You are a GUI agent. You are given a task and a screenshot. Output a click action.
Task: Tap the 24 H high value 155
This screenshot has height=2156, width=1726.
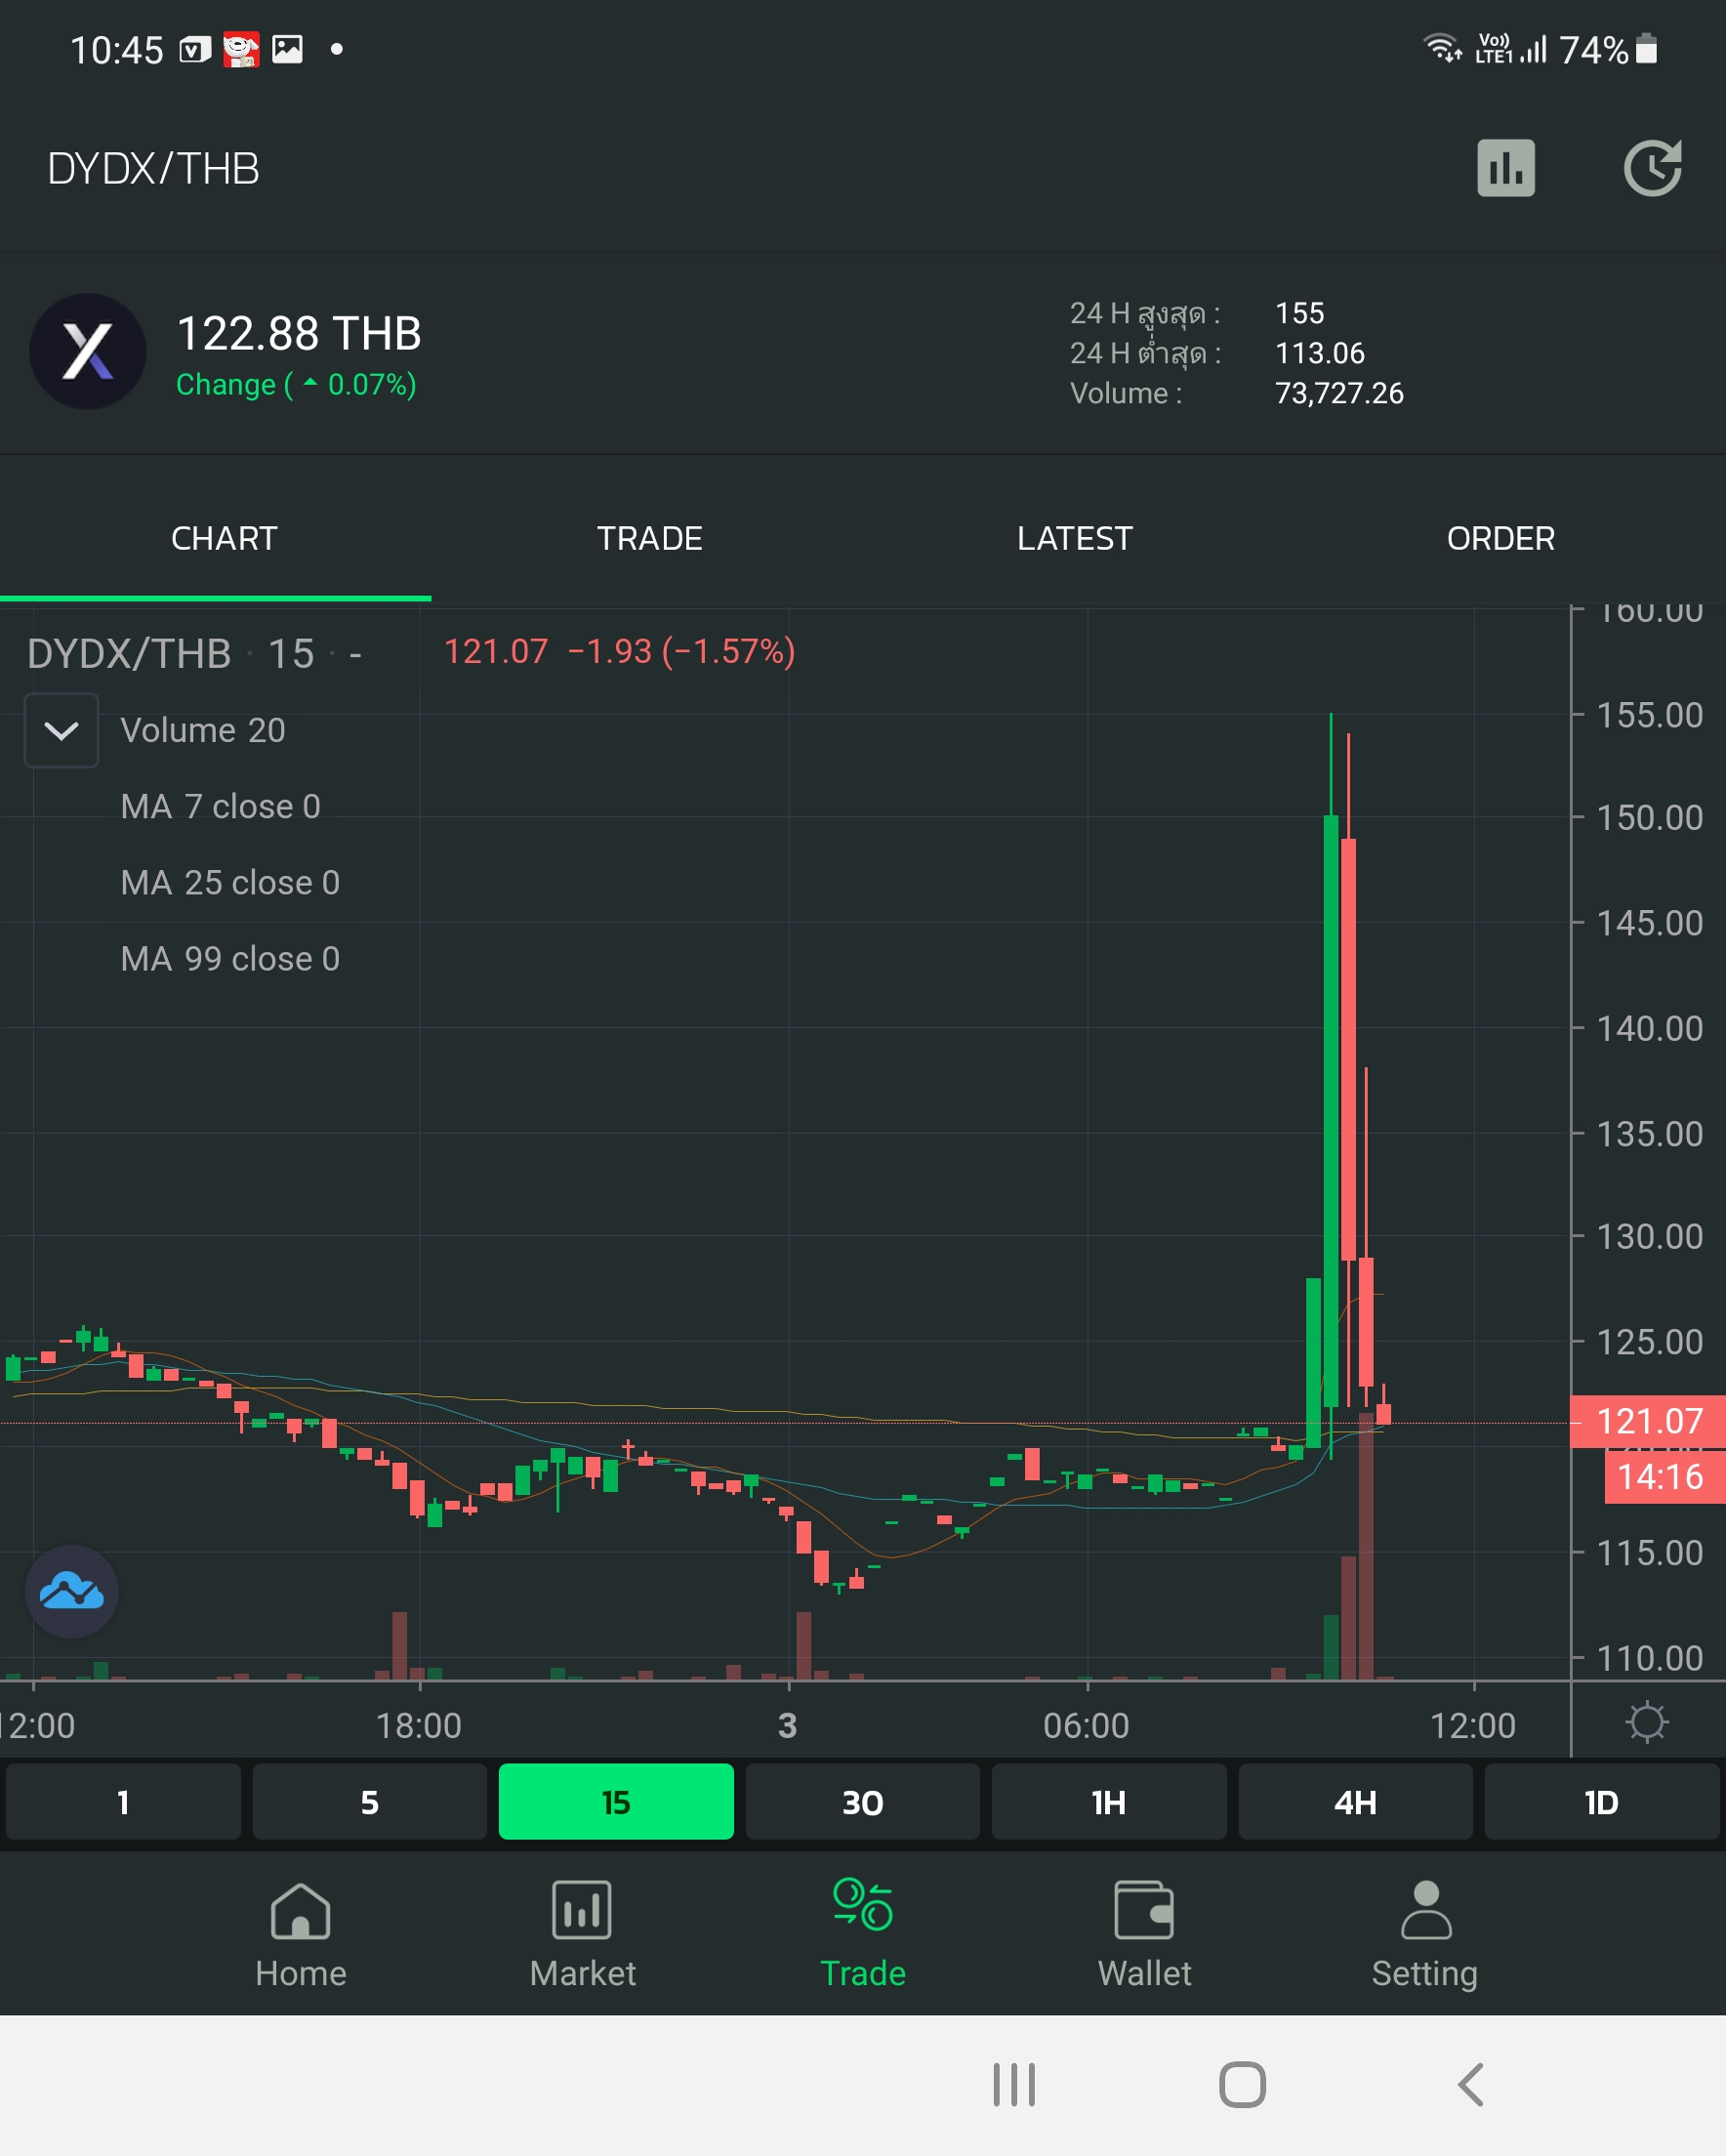click(1299, 313)
